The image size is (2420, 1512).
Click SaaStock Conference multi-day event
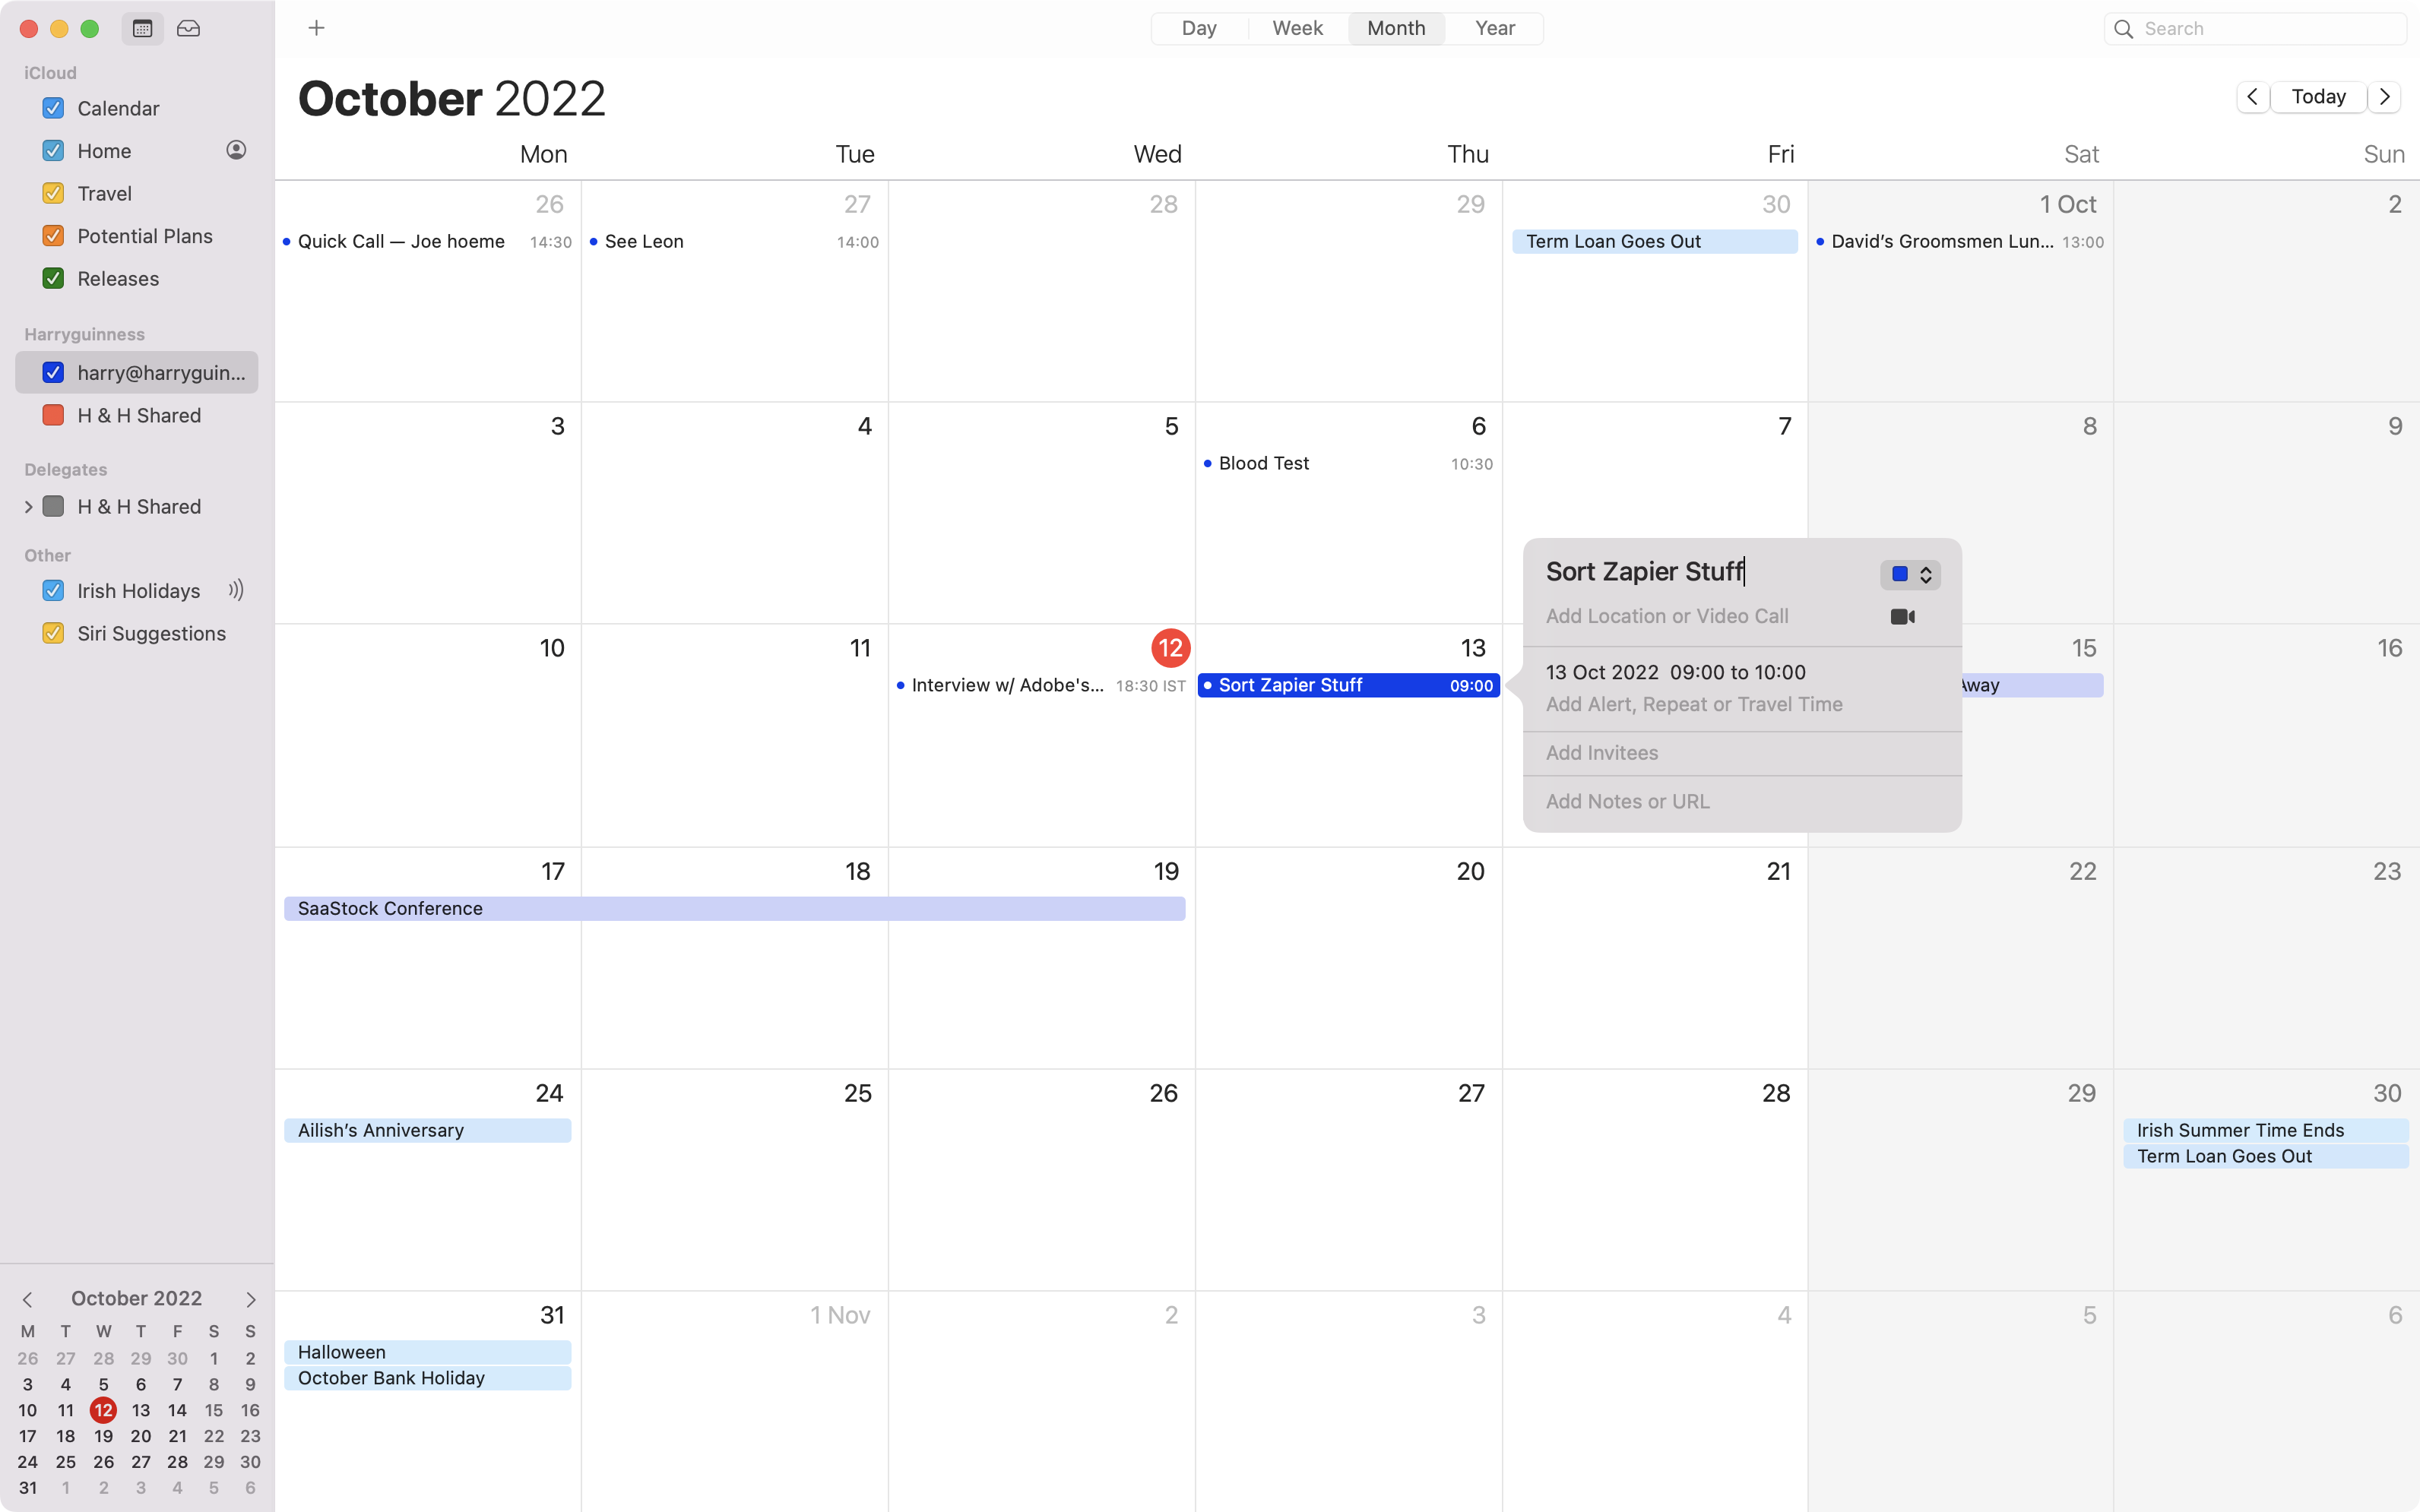point(733,907)
